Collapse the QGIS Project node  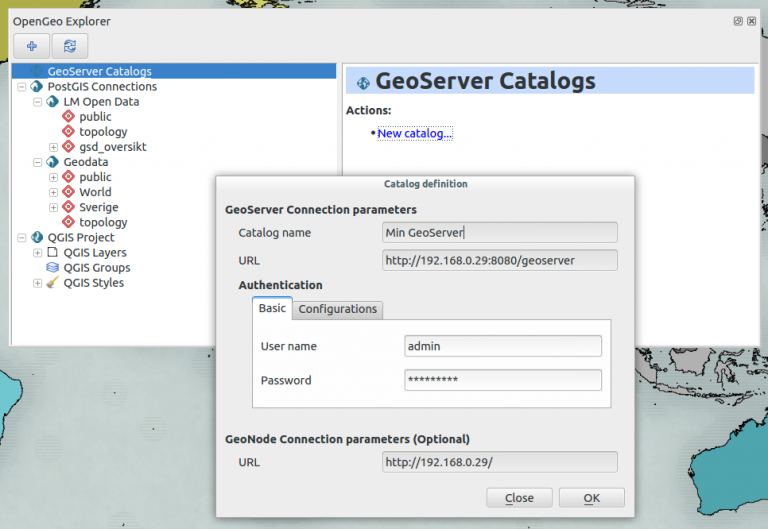[x=22, y=238]
